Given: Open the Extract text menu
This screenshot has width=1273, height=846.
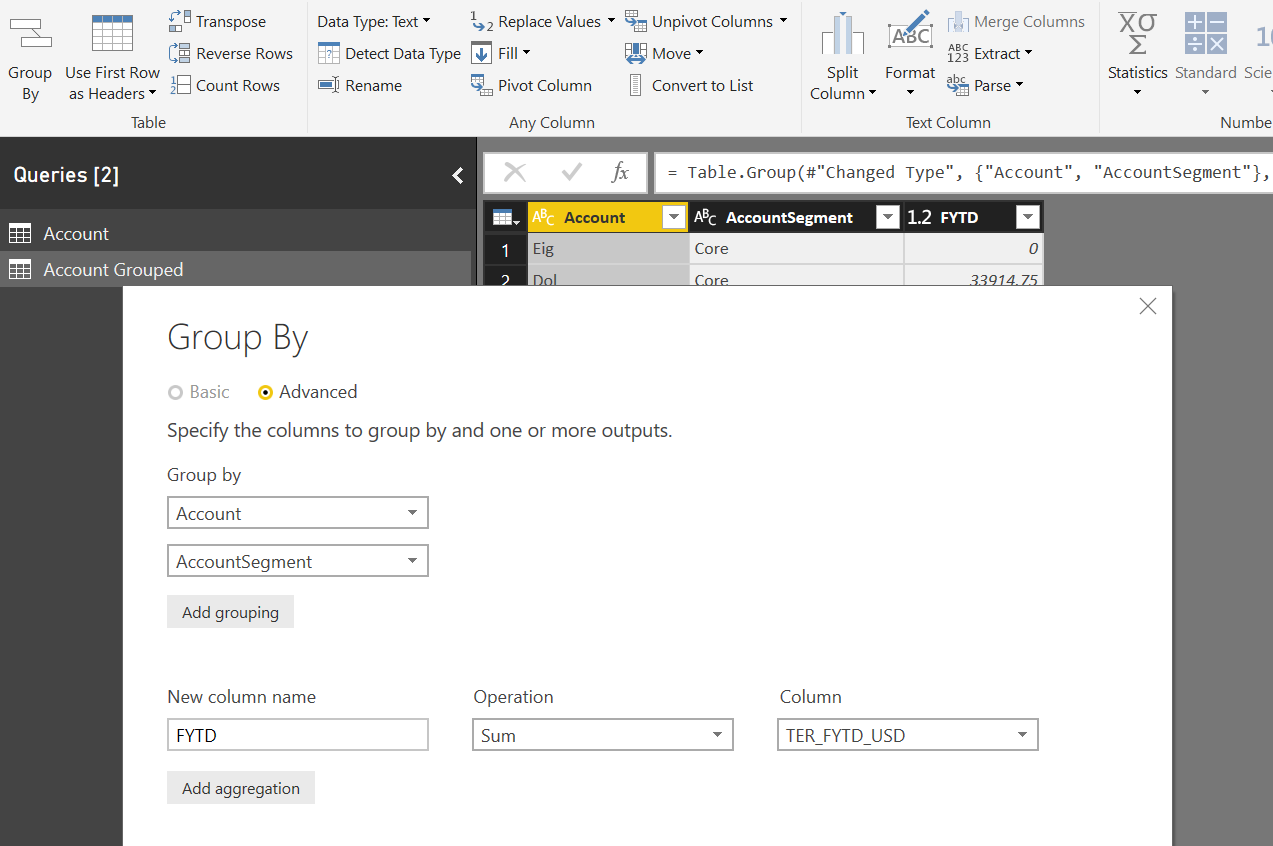Looking at the screenshot, I should (990, 53).
